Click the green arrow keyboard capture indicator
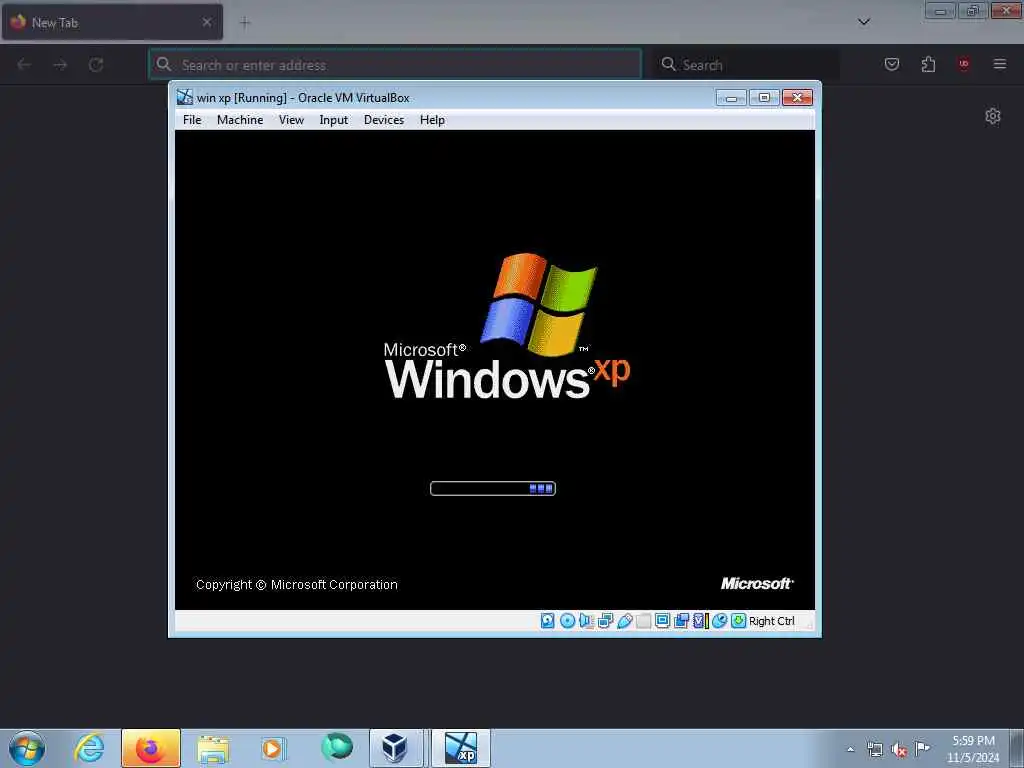The width and height of the screenshot is (1024, 768). [738, 620]
